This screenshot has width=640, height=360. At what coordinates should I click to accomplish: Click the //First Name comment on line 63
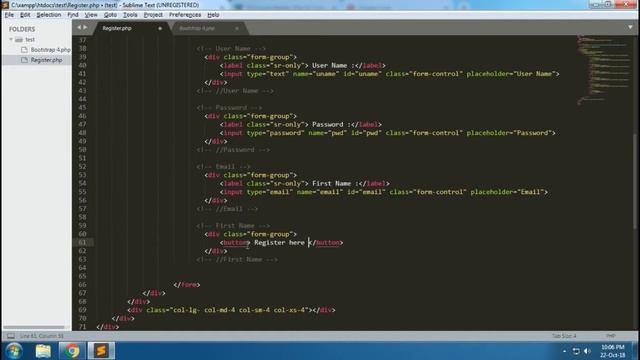(x=237, y=259)
